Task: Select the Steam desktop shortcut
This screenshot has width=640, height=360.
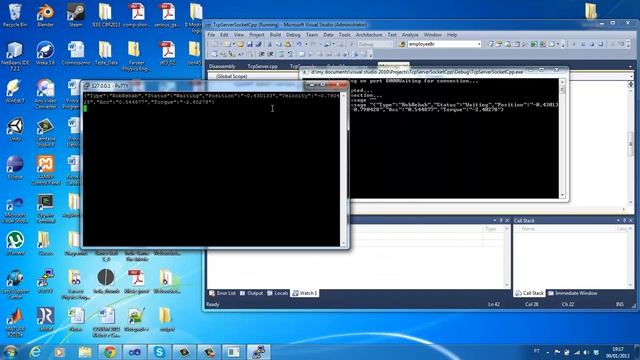Action: [x=76, y=16]
